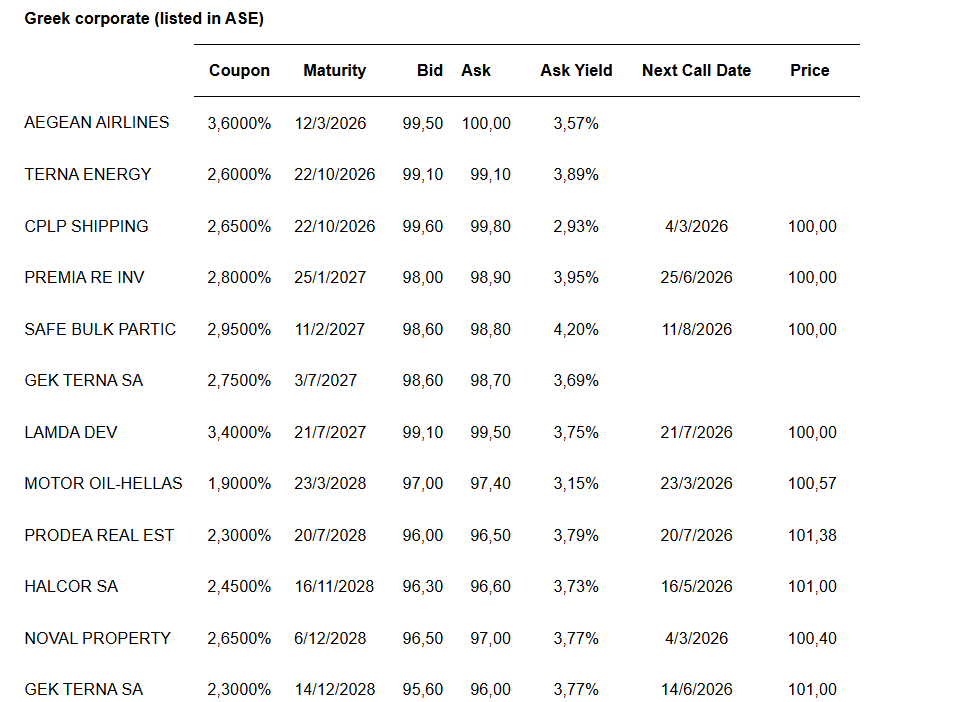Click the Bid column header
The image size is (977, 702).
click(430, 71)
